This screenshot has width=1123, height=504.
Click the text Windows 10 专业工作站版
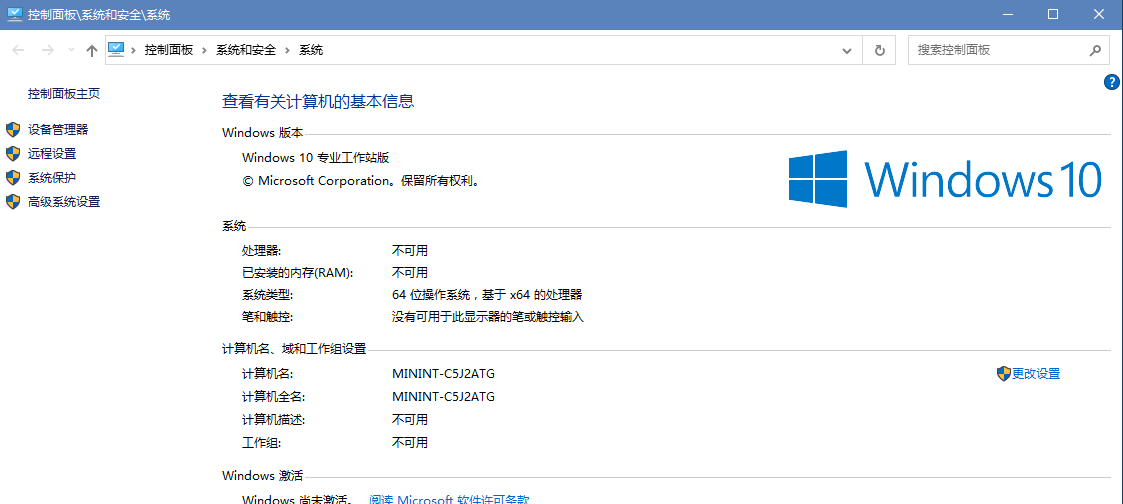coord(315,158)
